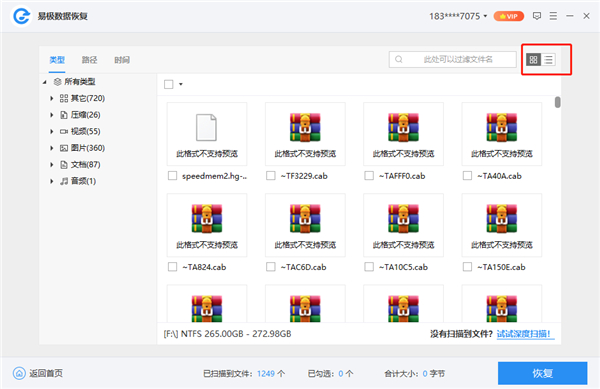This screenshot has width=600, height=389.
Task: Click the ~TAC6D.cab file name
Action: (x=303, y=267)
